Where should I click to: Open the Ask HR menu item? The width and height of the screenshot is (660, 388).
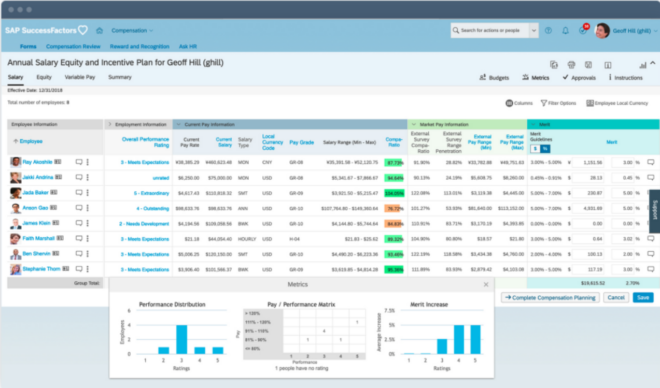(x=188, y=46)
